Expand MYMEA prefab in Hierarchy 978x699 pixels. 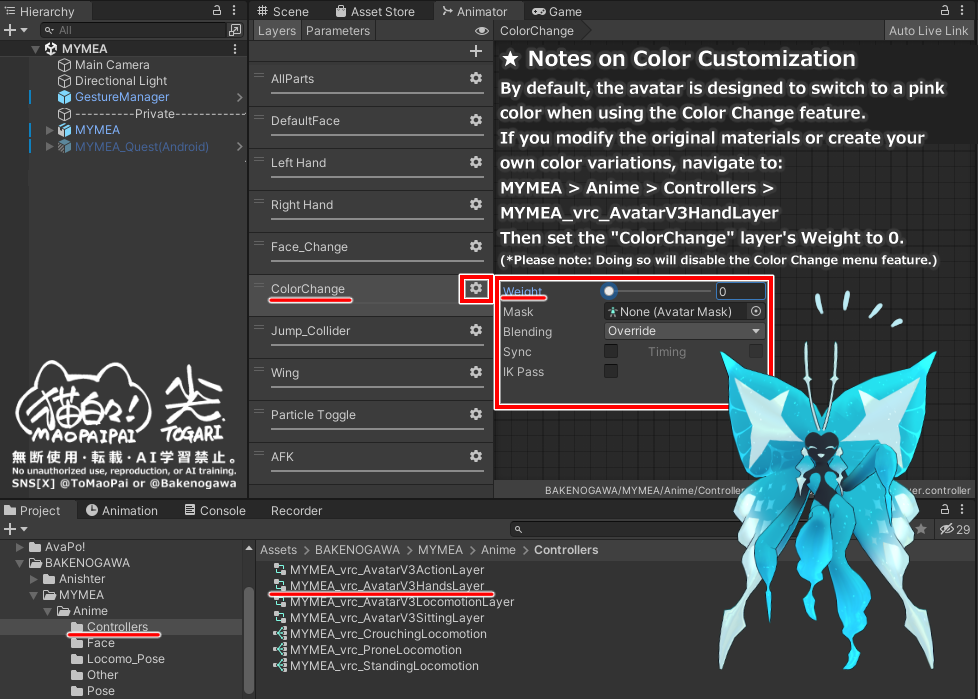49,130
